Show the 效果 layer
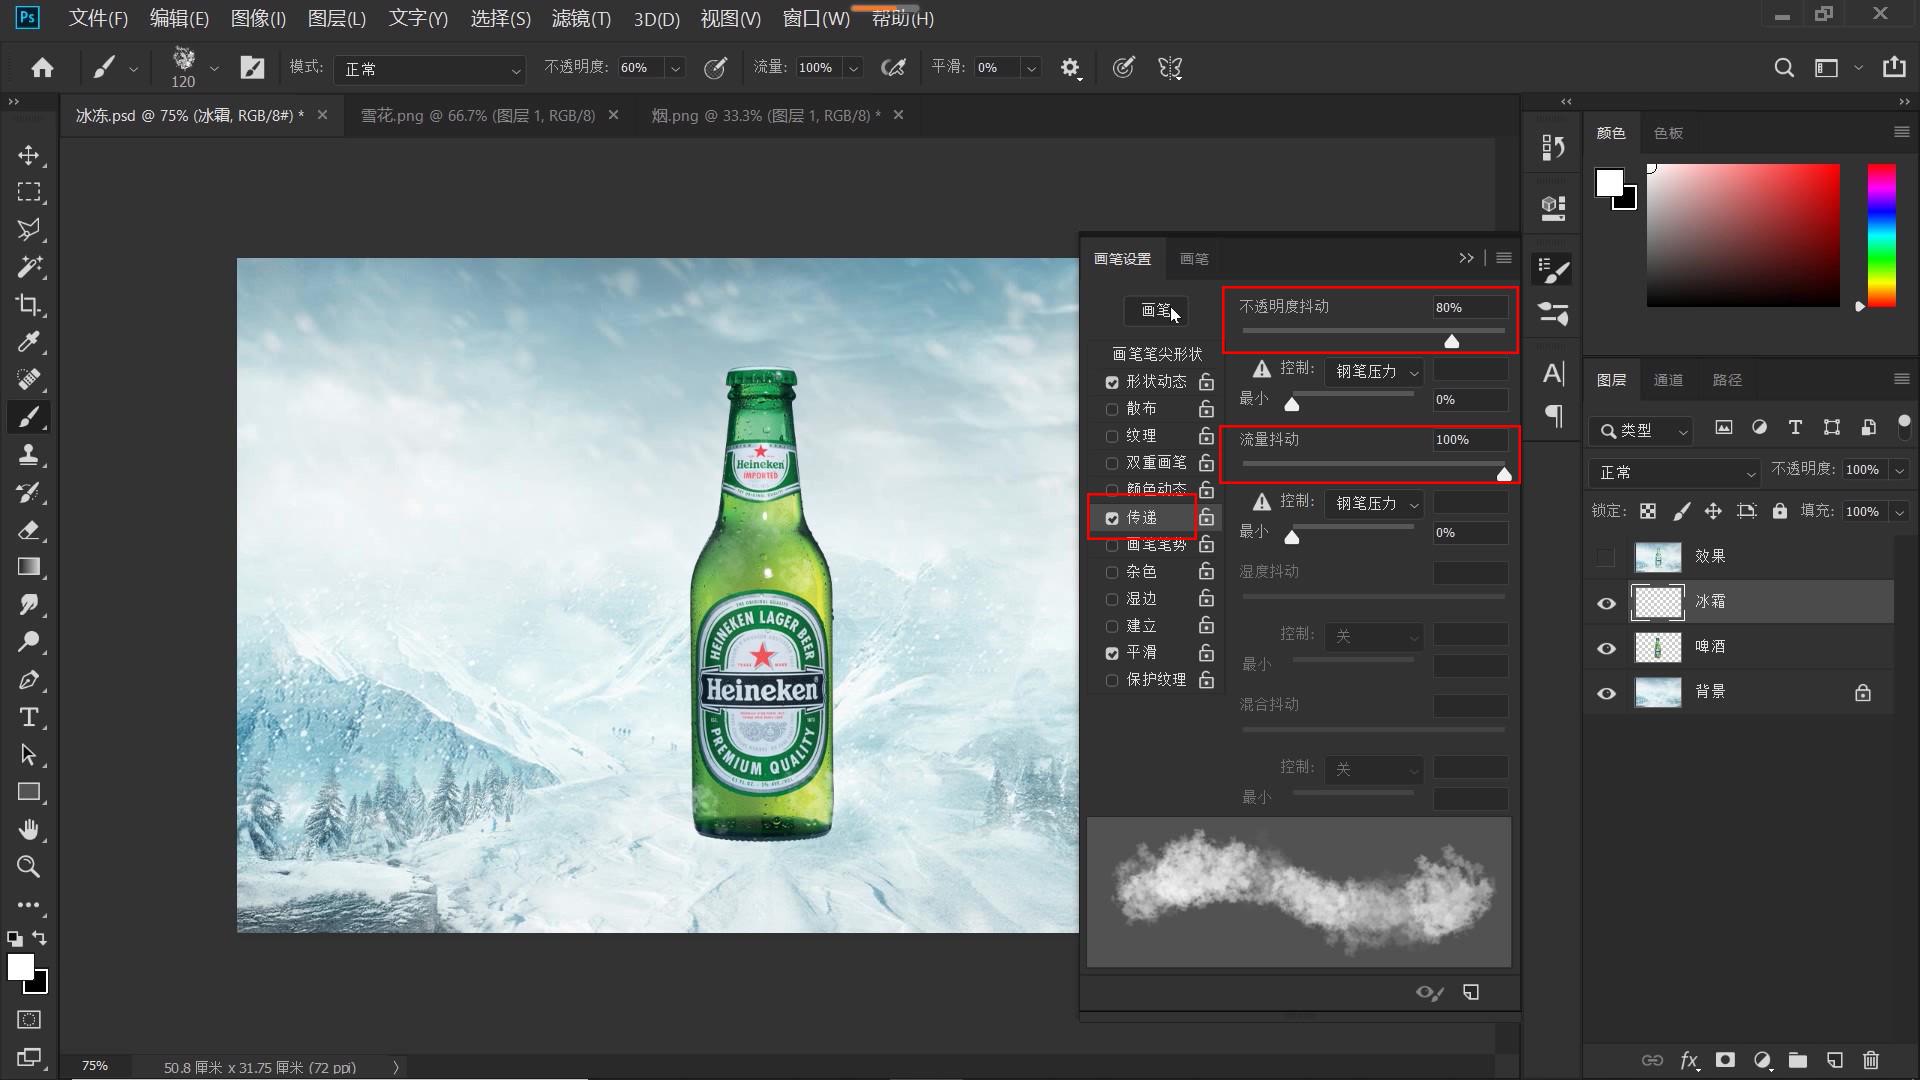 [x=1607, y=557]
